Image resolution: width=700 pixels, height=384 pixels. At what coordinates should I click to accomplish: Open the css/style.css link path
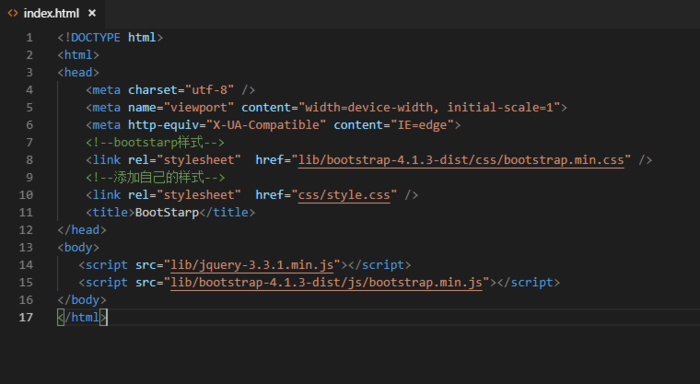[344, 195]
